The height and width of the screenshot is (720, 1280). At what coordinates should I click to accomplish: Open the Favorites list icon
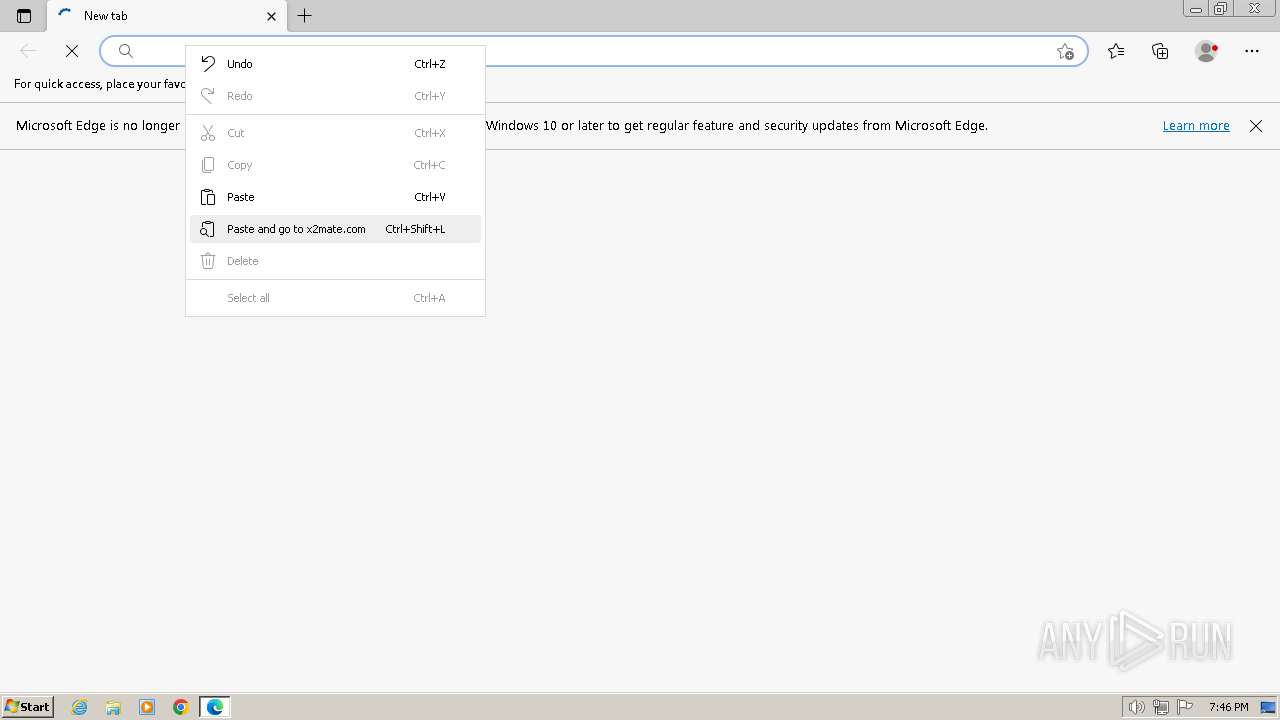(x=1116, y=51)
